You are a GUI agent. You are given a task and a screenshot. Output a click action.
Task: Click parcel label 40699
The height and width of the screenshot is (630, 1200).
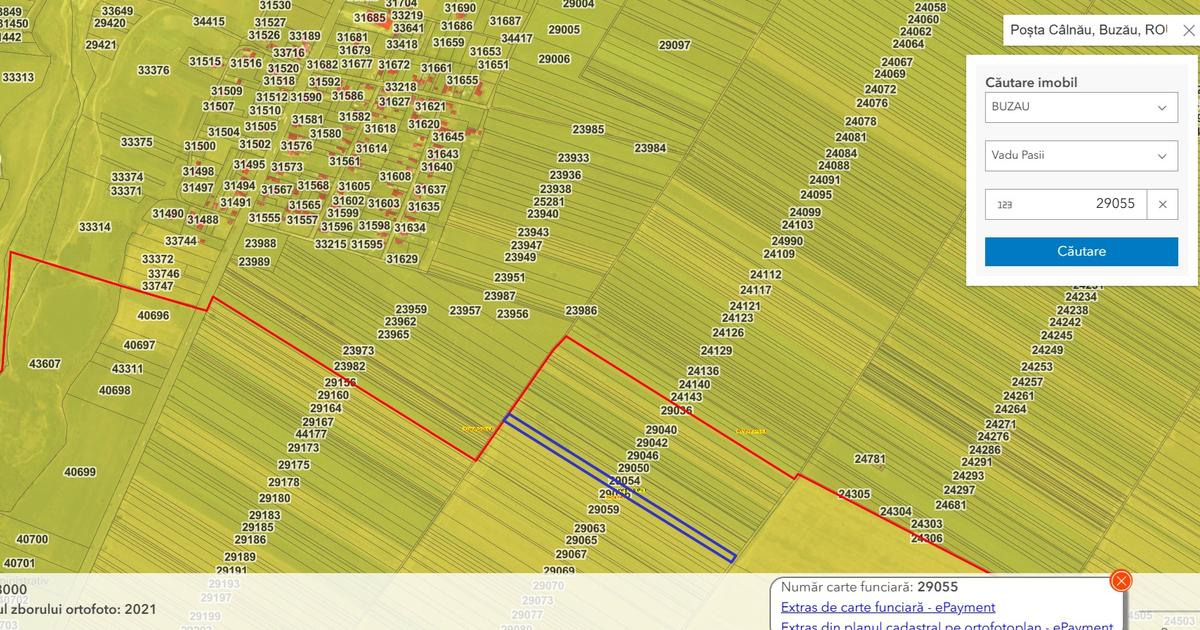point(79,472)
